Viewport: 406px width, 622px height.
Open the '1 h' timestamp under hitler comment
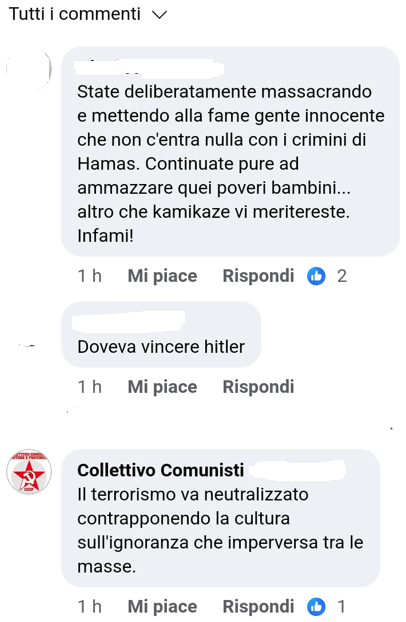click(x=90, y=387)
